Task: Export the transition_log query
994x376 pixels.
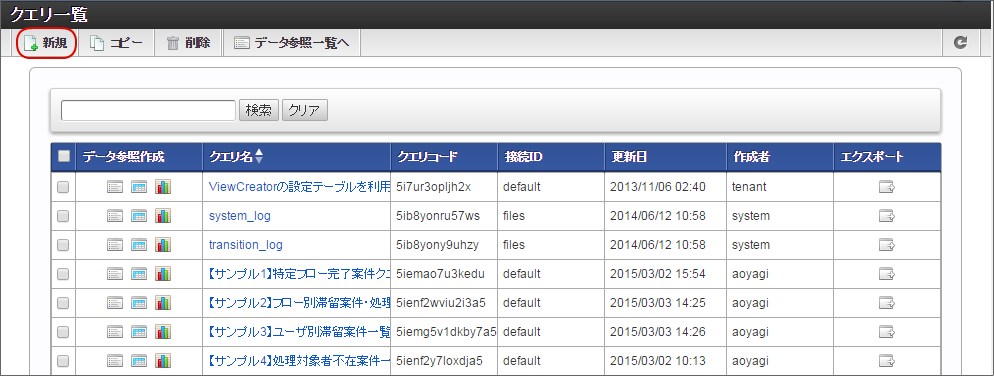Action: pyautogui.click(x=886, y=245)
